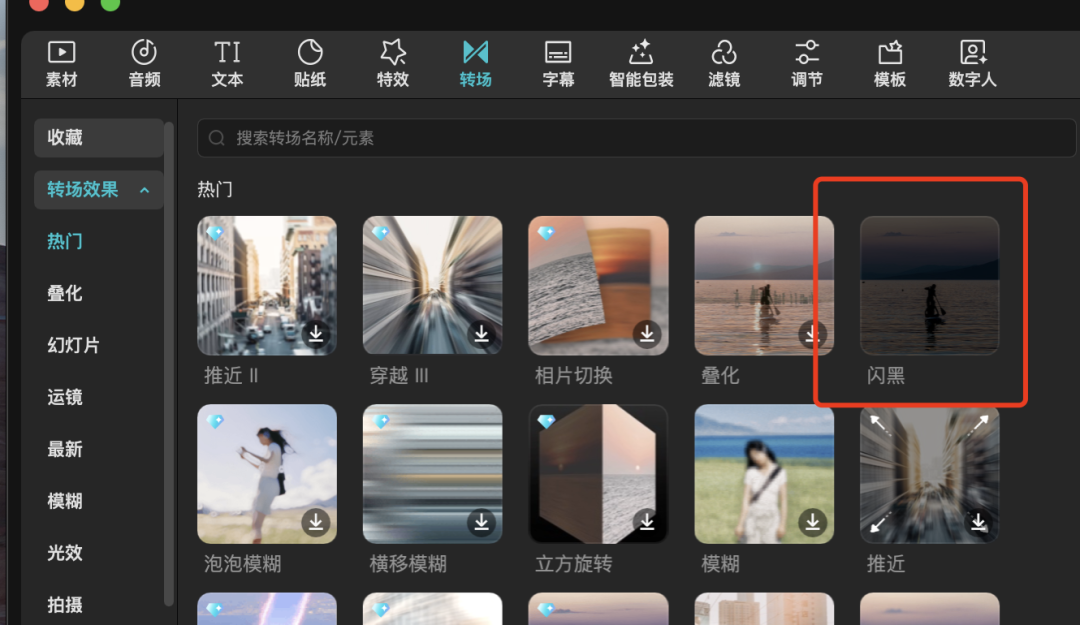Image resolution: width=1080 pixels, height=625 pixels.
Task: Click the 热门 section heading
Action: tap(215, 189)
